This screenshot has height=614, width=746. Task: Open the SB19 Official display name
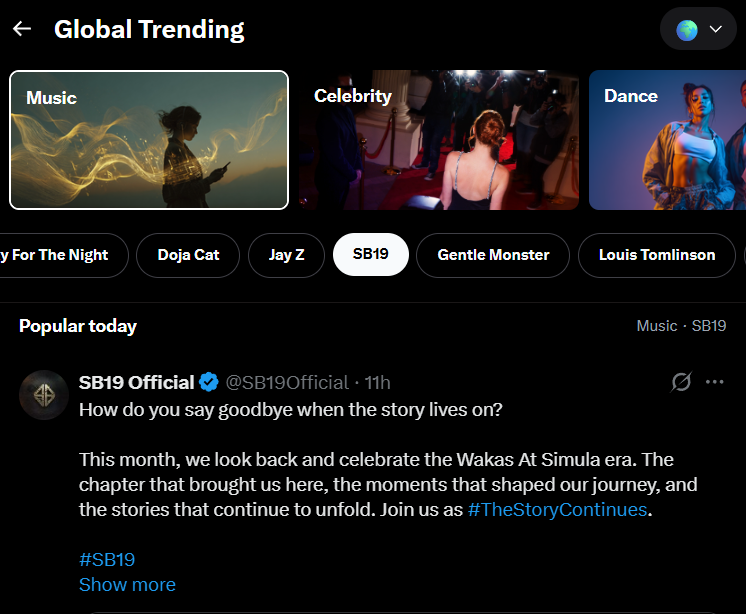pos(137,382)
